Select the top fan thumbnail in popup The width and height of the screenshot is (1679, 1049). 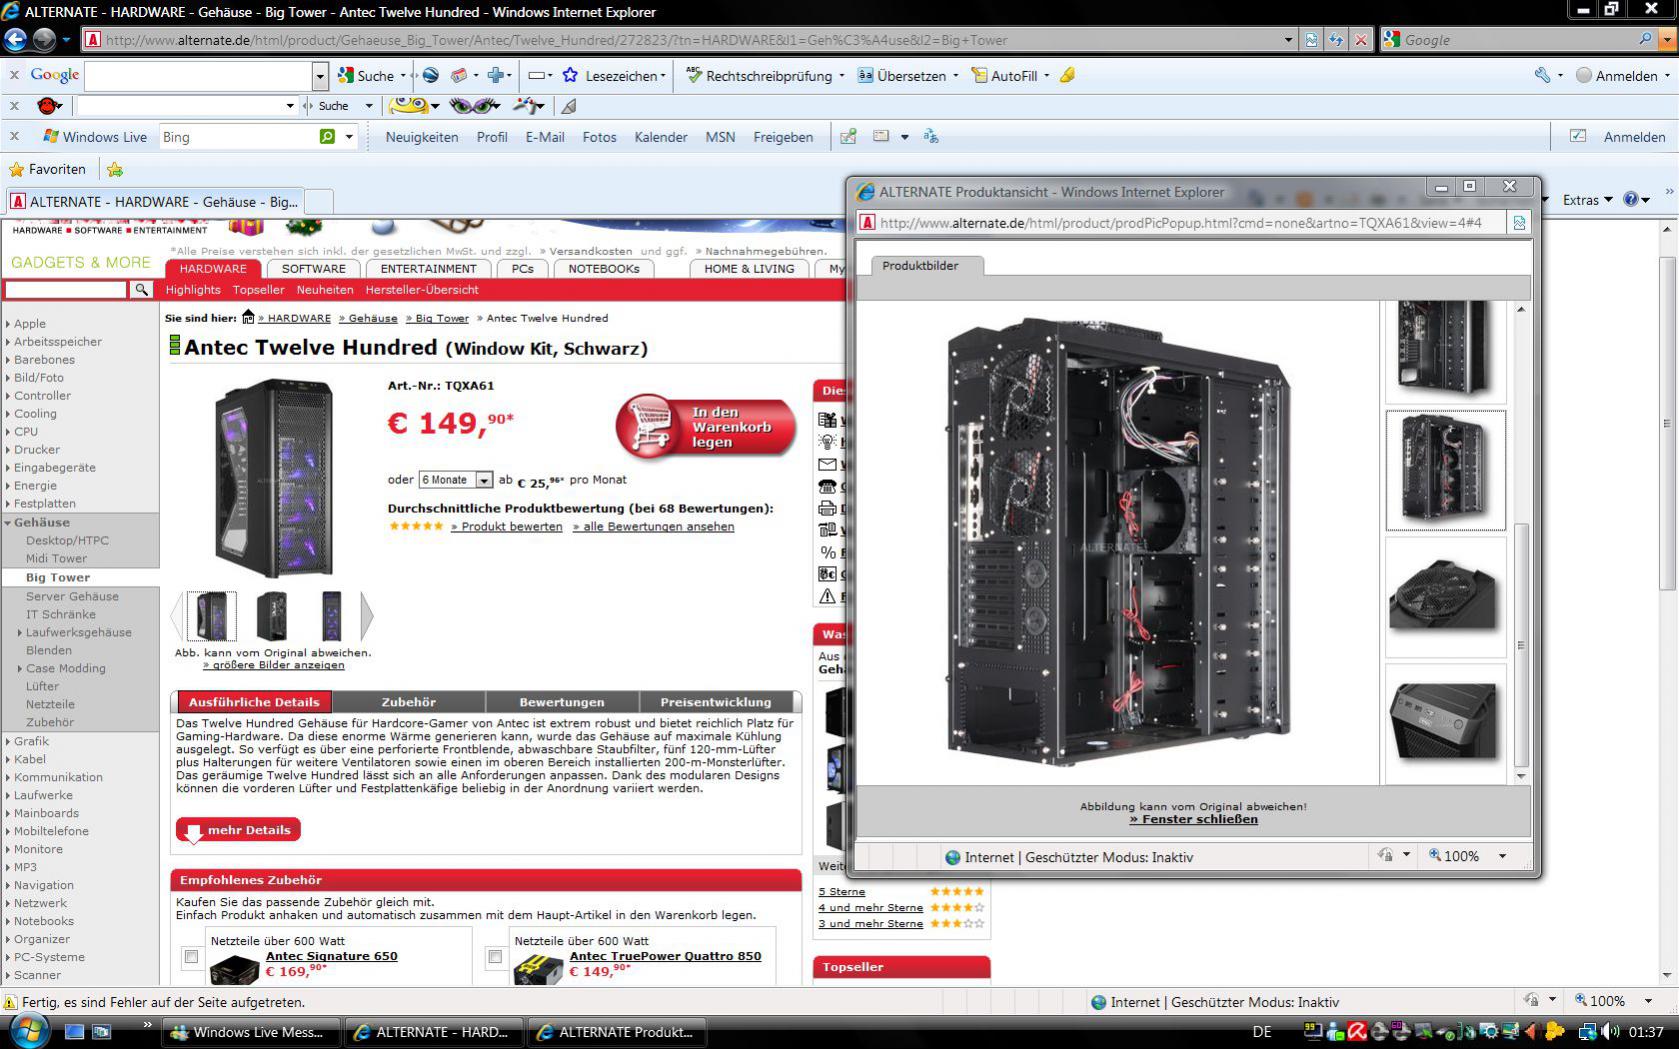[1445, 596]
